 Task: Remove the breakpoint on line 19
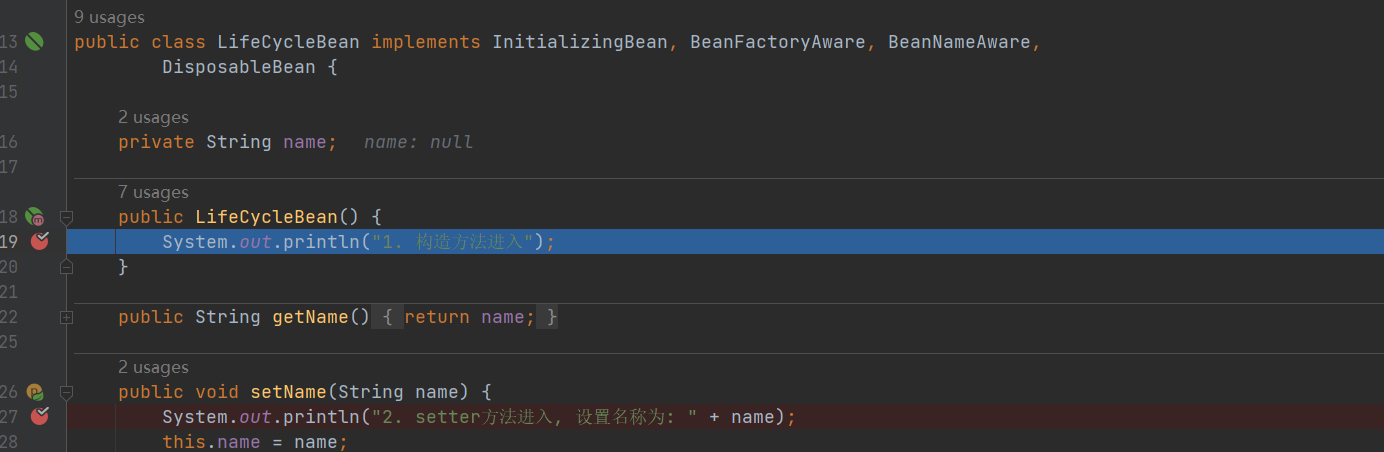[x=39, y=241]
